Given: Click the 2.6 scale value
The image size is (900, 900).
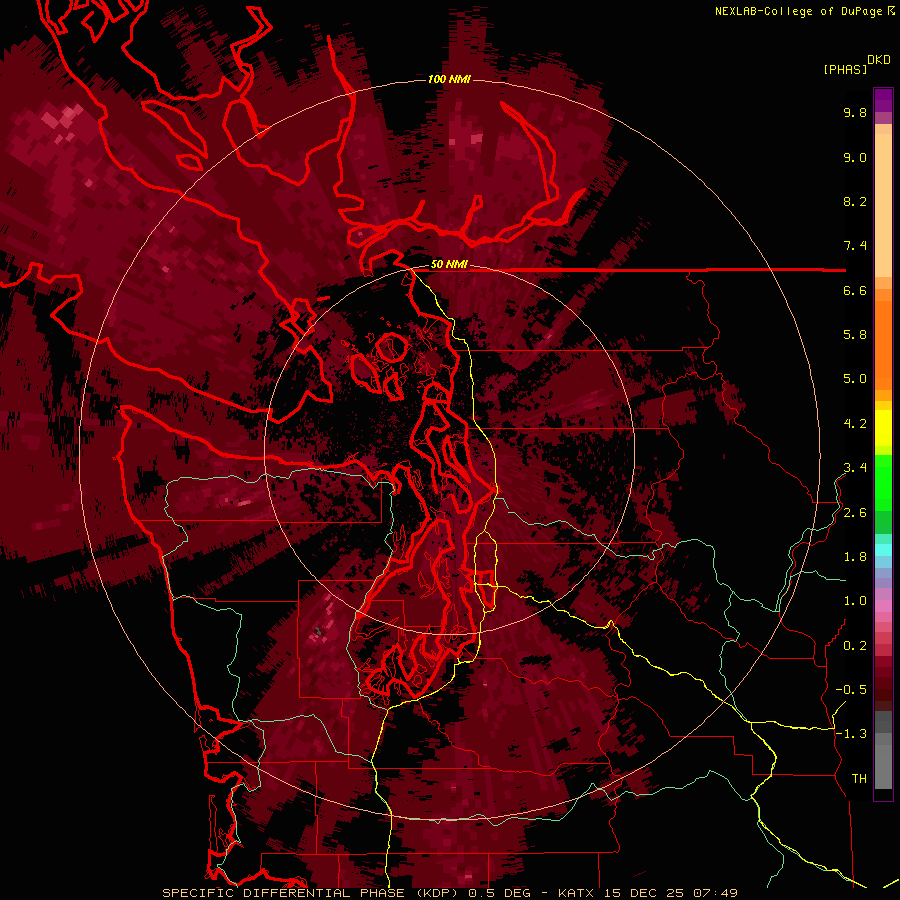Looking at the screenshot, I should tap(855, 513).
